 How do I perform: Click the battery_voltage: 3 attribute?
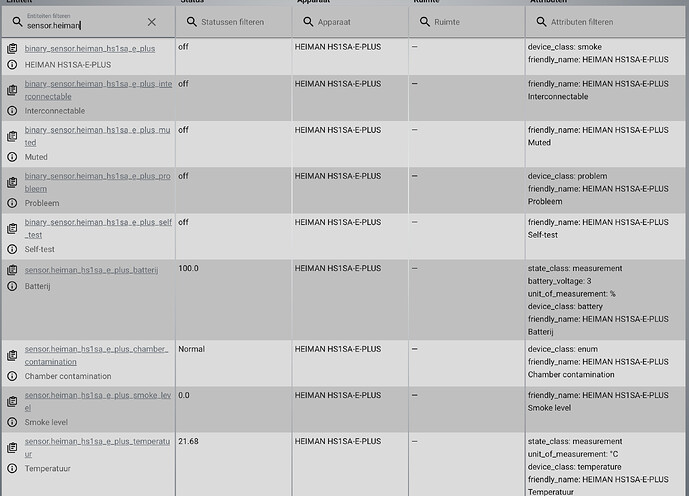pyautogui.click(x=559, y=281)
